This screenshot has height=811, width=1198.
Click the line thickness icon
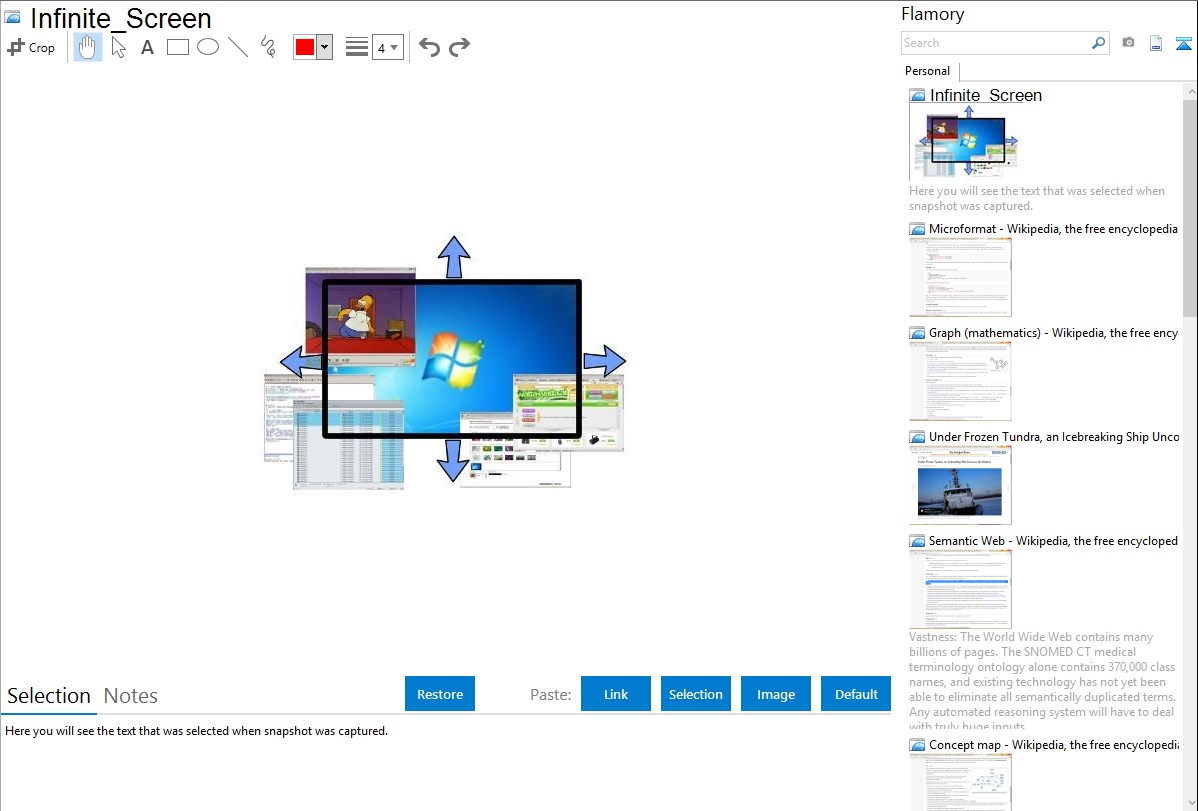357,47
